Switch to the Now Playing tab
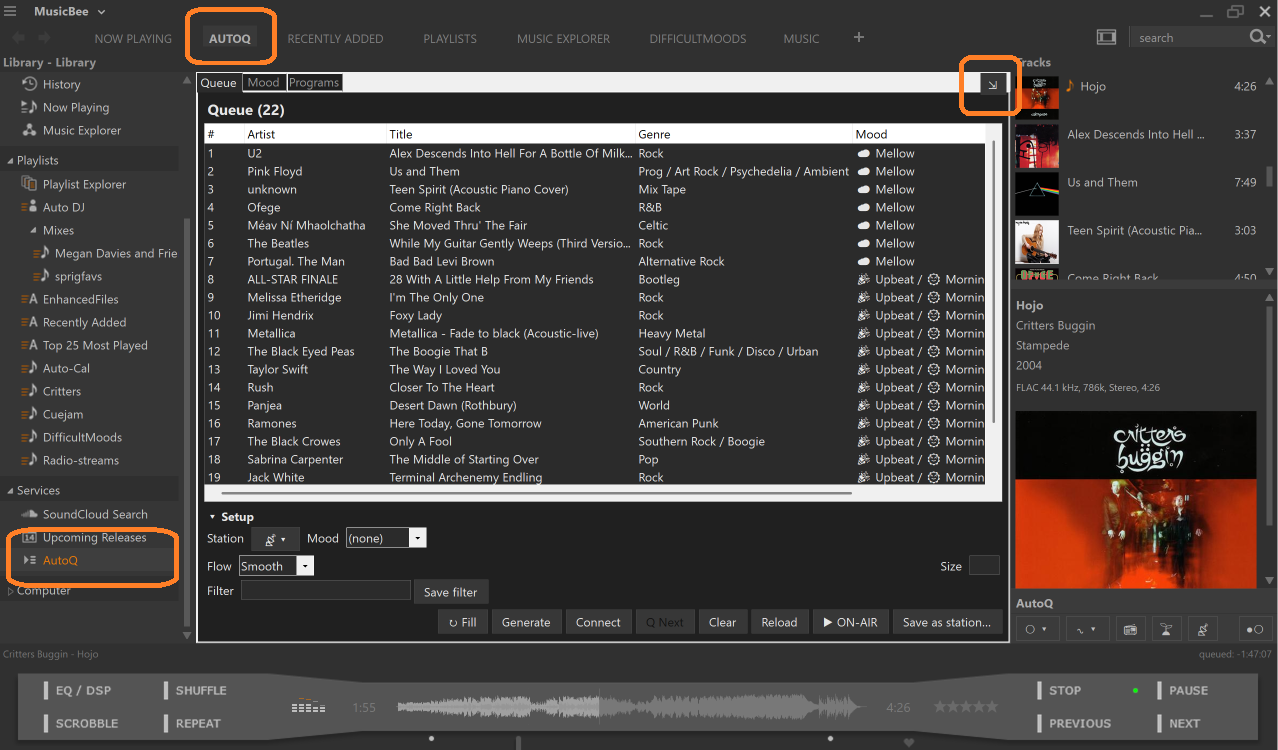 click(x=133, y=39)
